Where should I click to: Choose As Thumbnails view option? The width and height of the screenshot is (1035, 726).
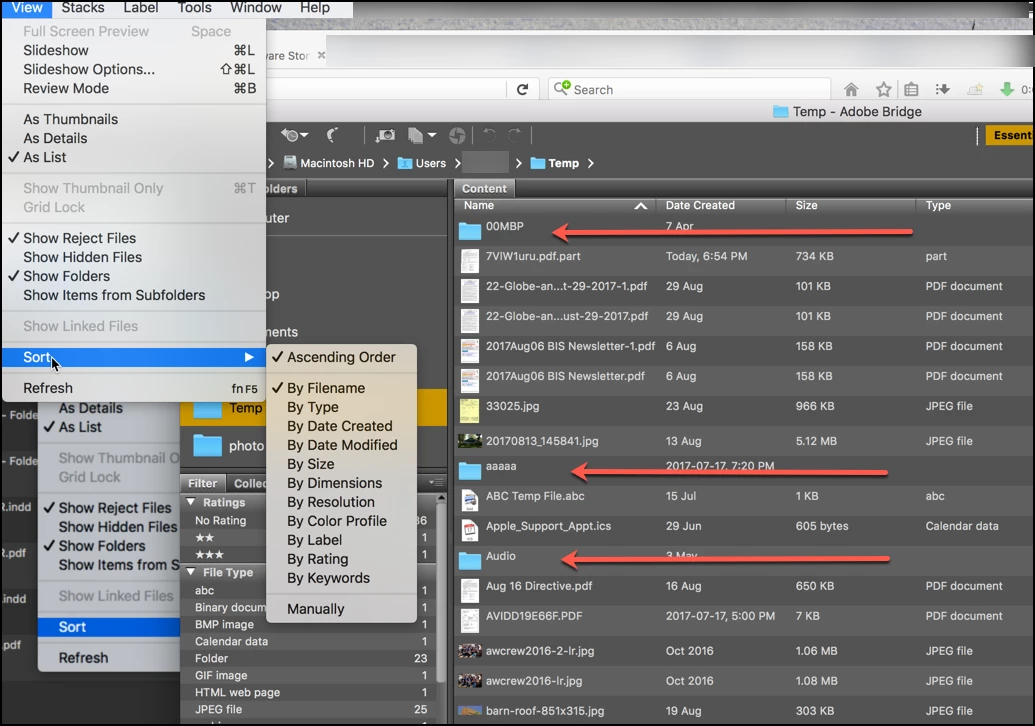pos(71,119)
